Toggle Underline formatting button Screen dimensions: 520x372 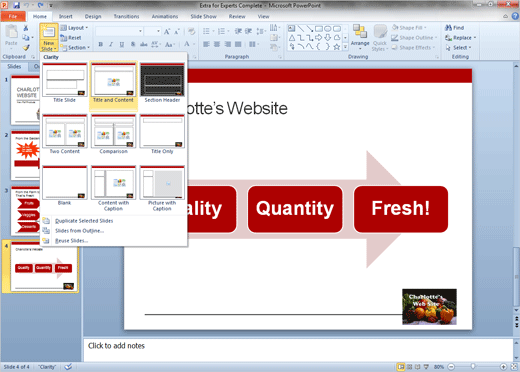tap(122, 44)
